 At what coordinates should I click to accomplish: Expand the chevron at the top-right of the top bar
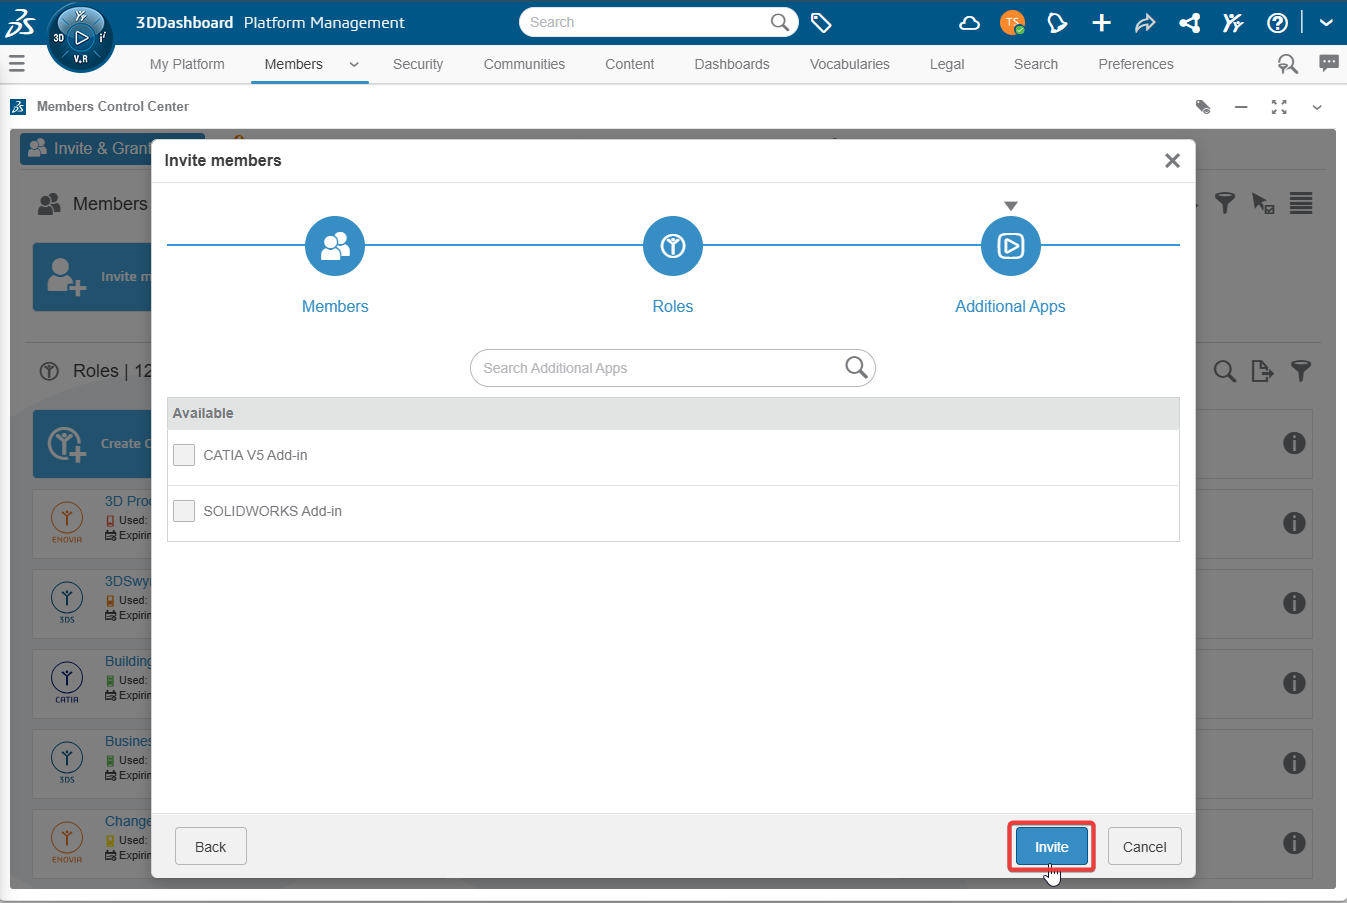pyautogui.click(x=1326, y=23)
